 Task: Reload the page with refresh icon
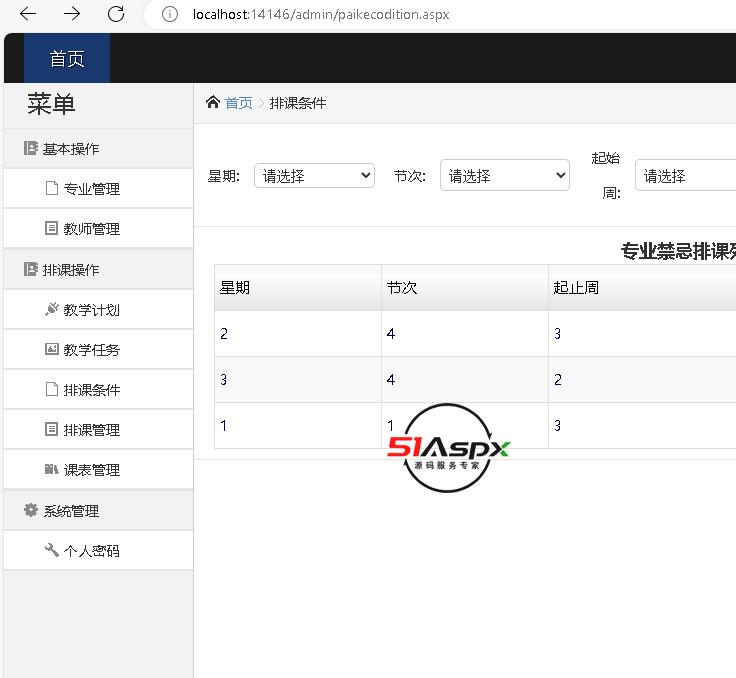click(x=116, y=14)
